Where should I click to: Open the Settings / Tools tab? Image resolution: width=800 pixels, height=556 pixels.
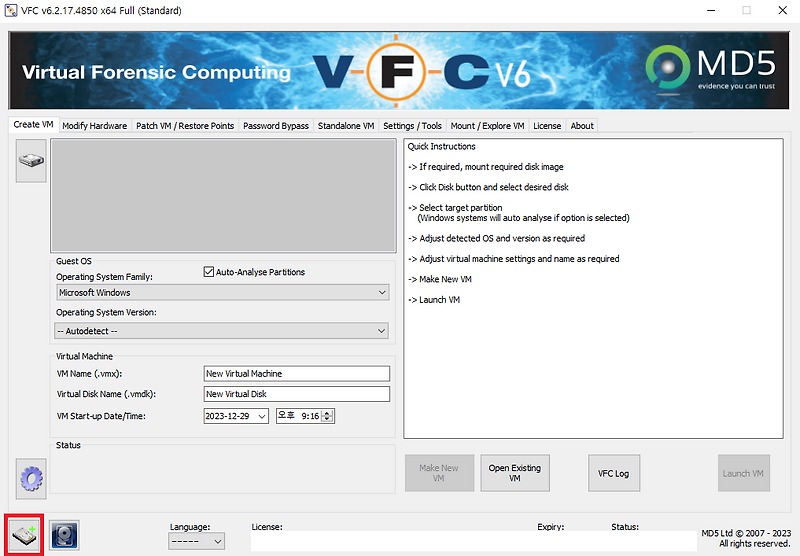412,125
